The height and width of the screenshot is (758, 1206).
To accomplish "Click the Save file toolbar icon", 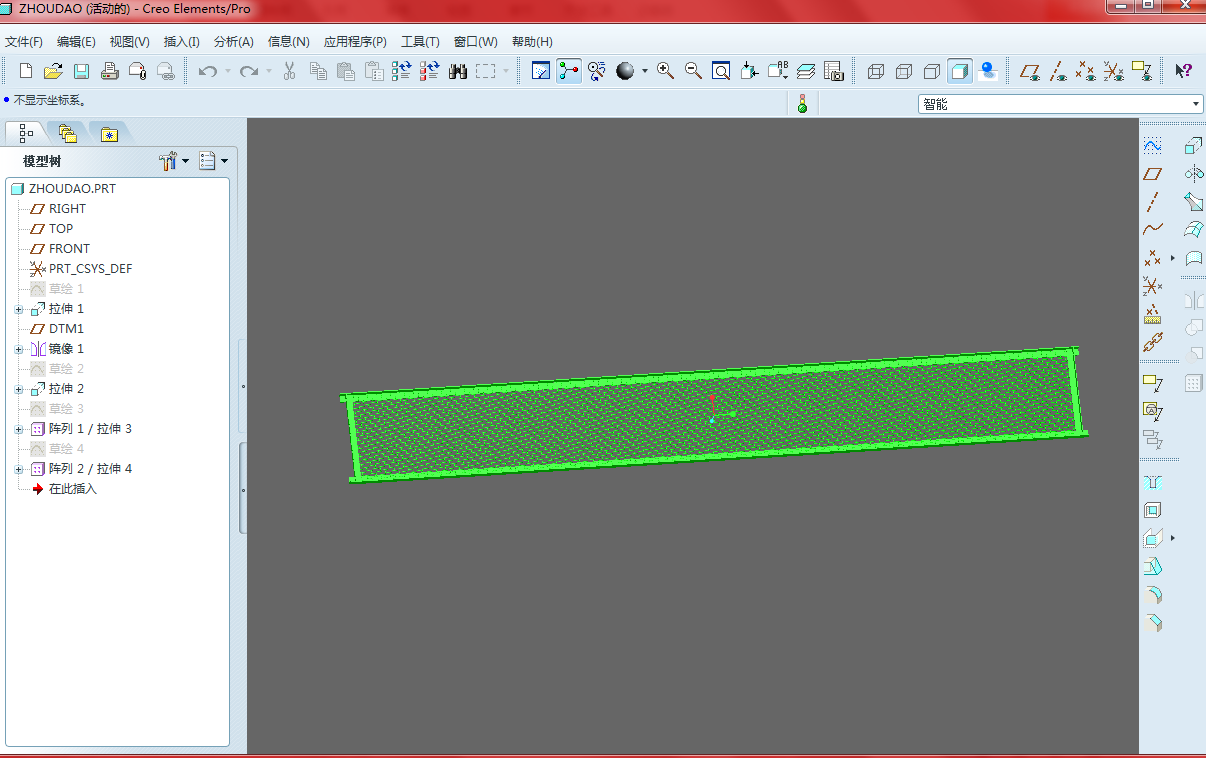I will pos(81,71).
